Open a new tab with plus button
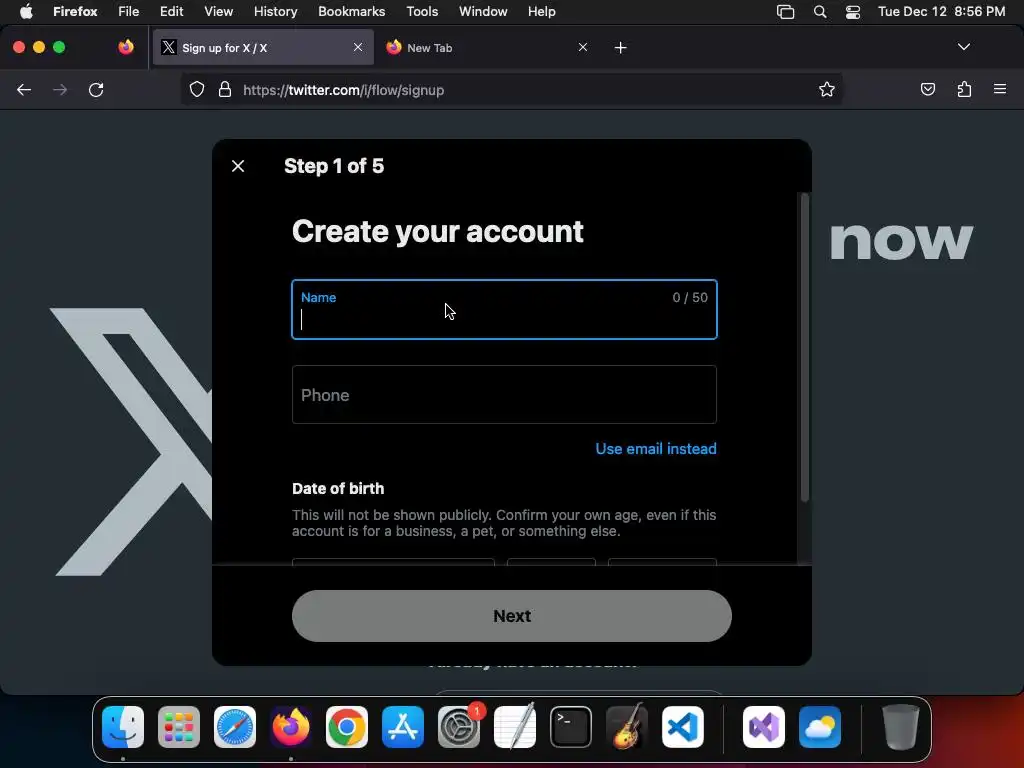 [x=620, y=48]
